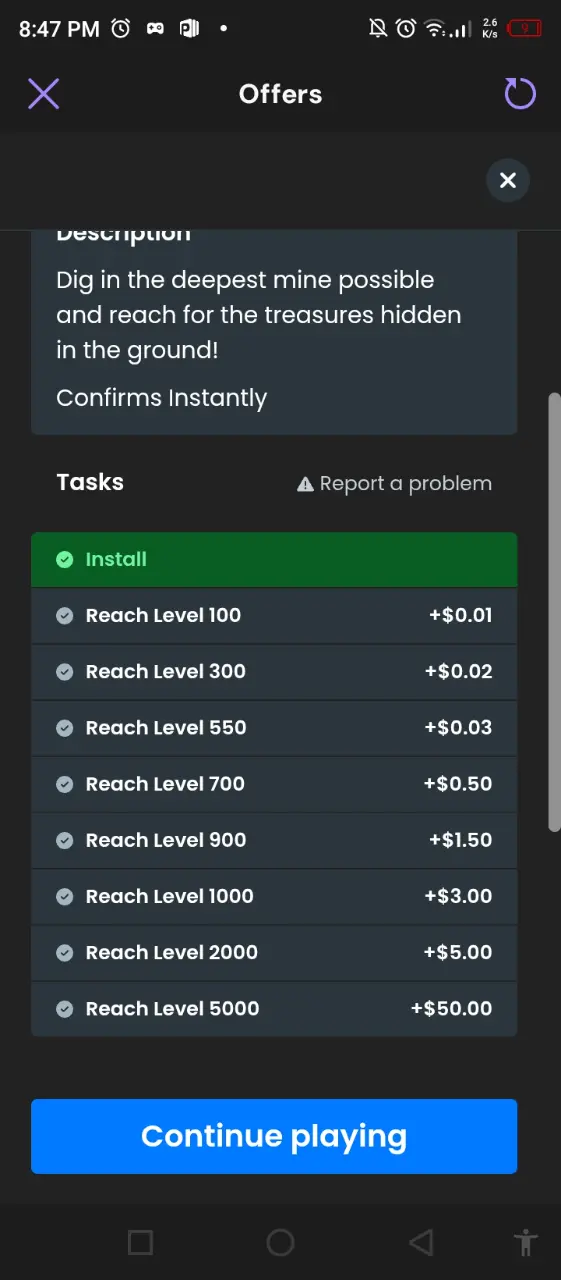Tap the +$50.00 reward amount

tap(452, 1008)
